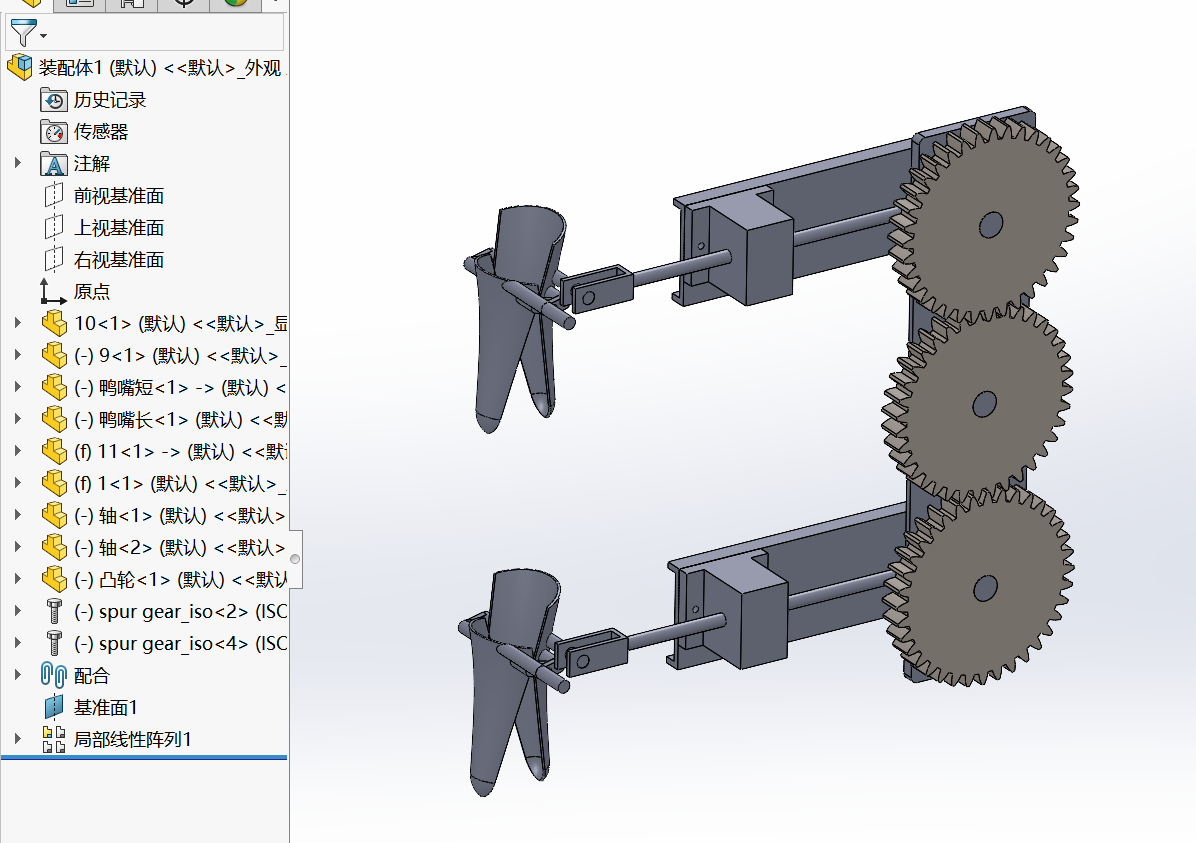
Task: Select the (f) 1<1> tree label
Action: point(180,484)
